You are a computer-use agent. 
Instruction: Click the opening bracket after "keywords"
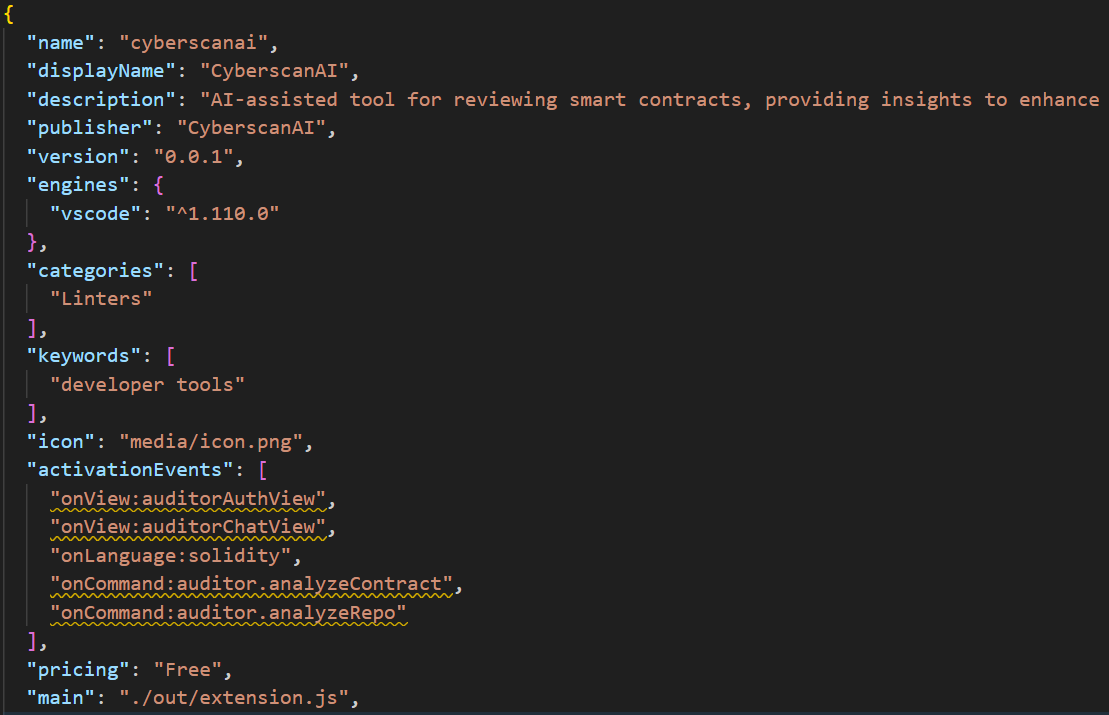[x=170, y=356]
